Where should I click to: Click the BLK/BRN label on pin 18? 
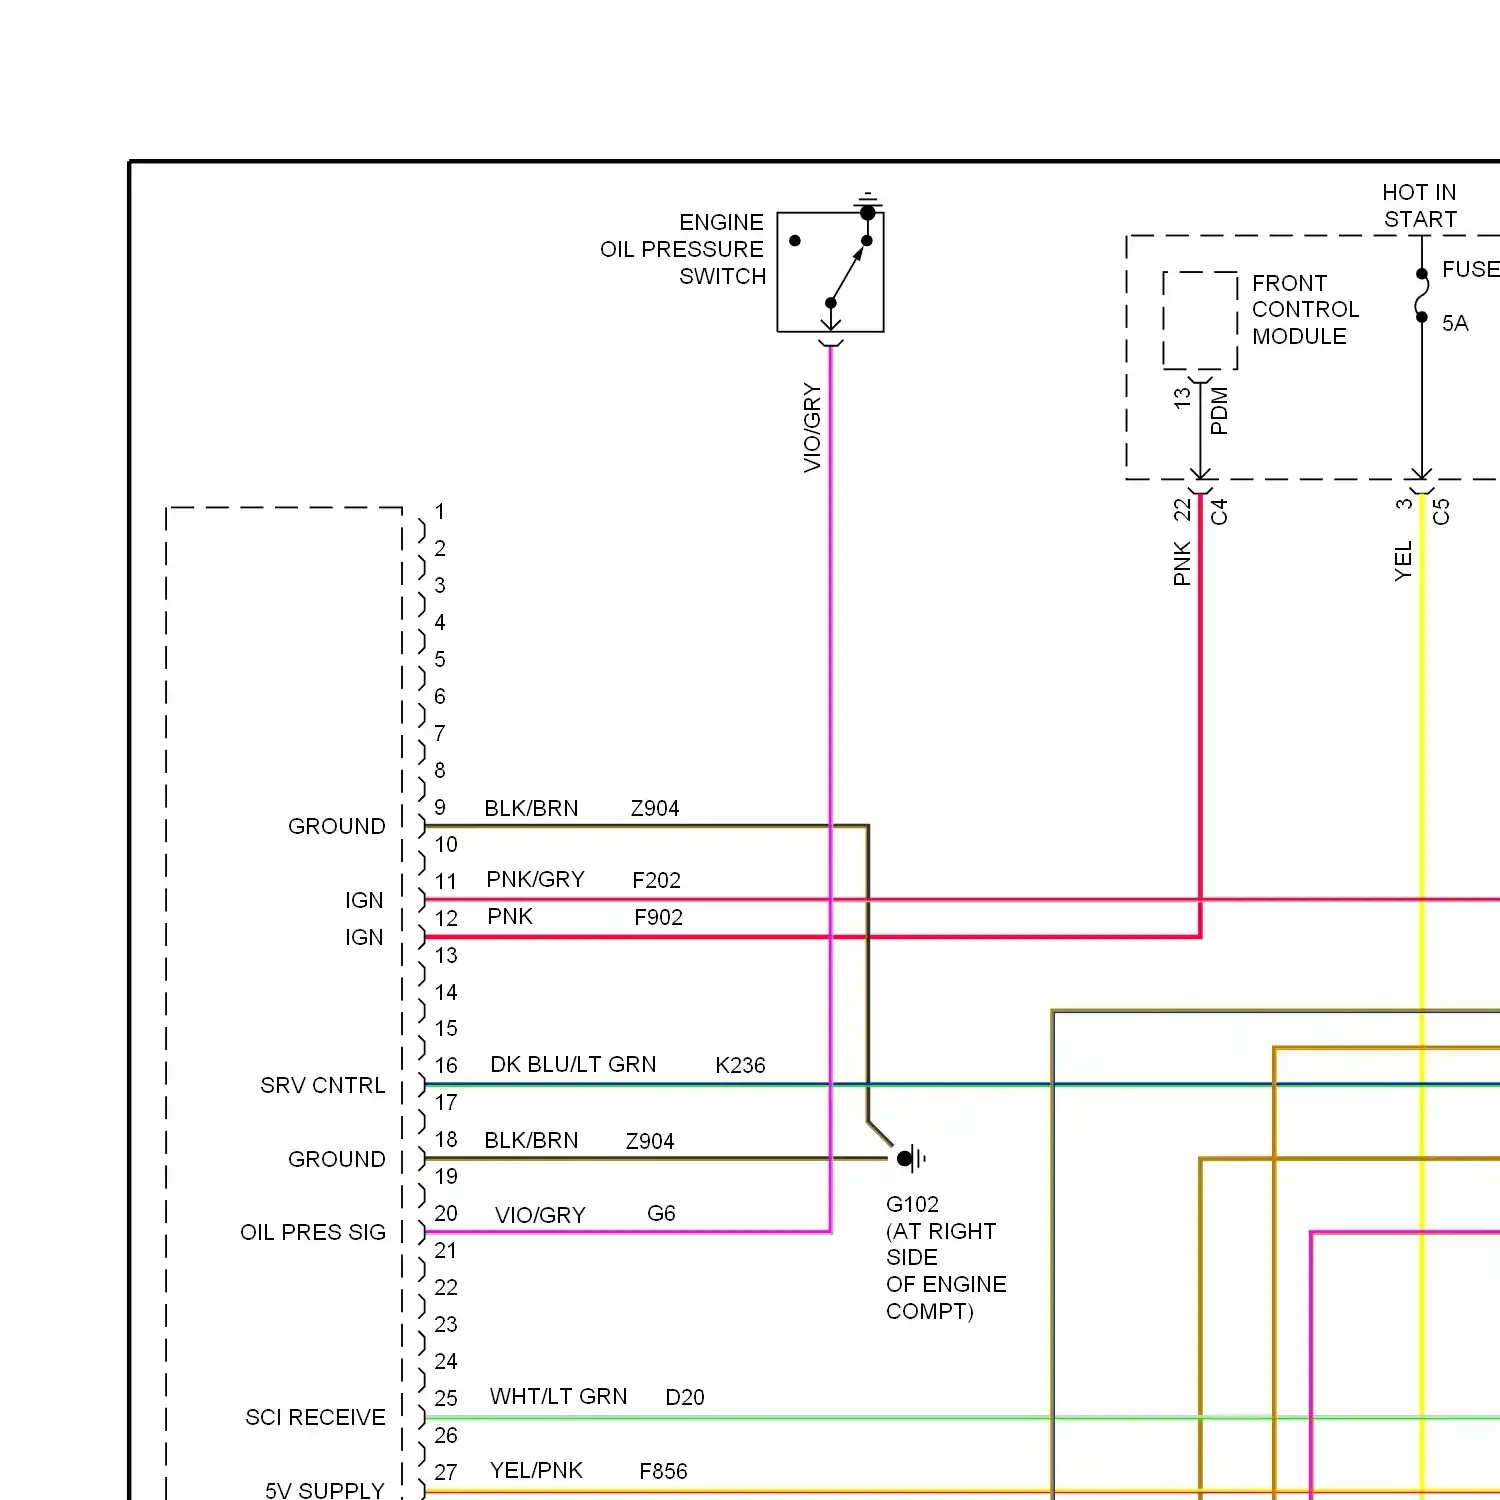coord(531,1141)
